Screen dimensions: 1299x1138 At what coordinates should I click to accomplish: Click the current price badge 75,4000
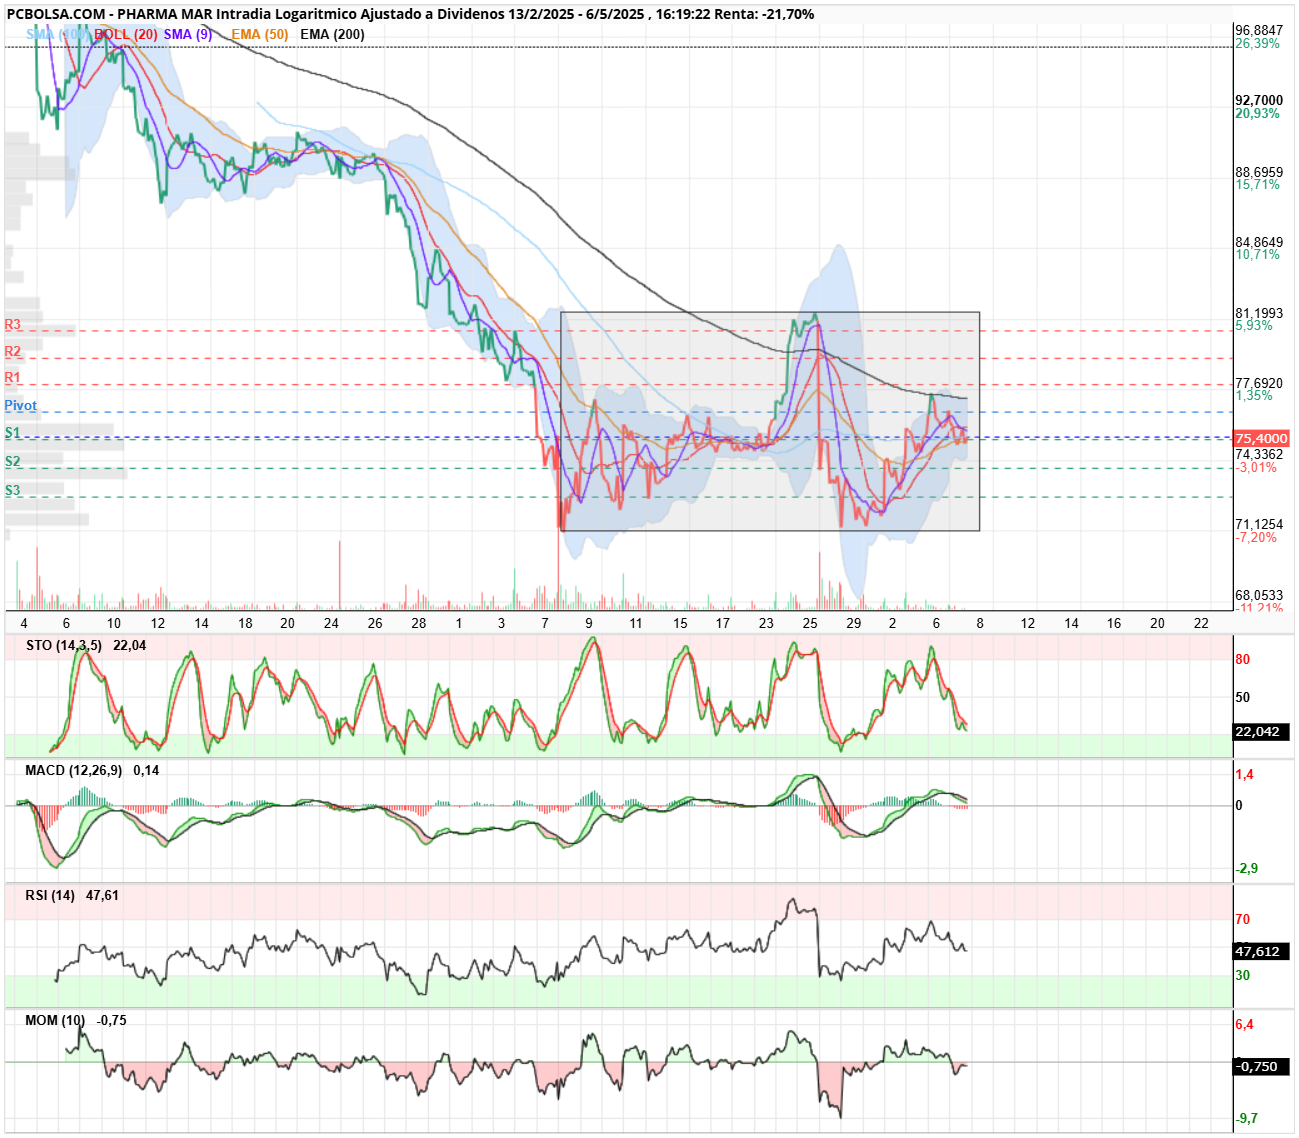click(x=1261, y=439)
